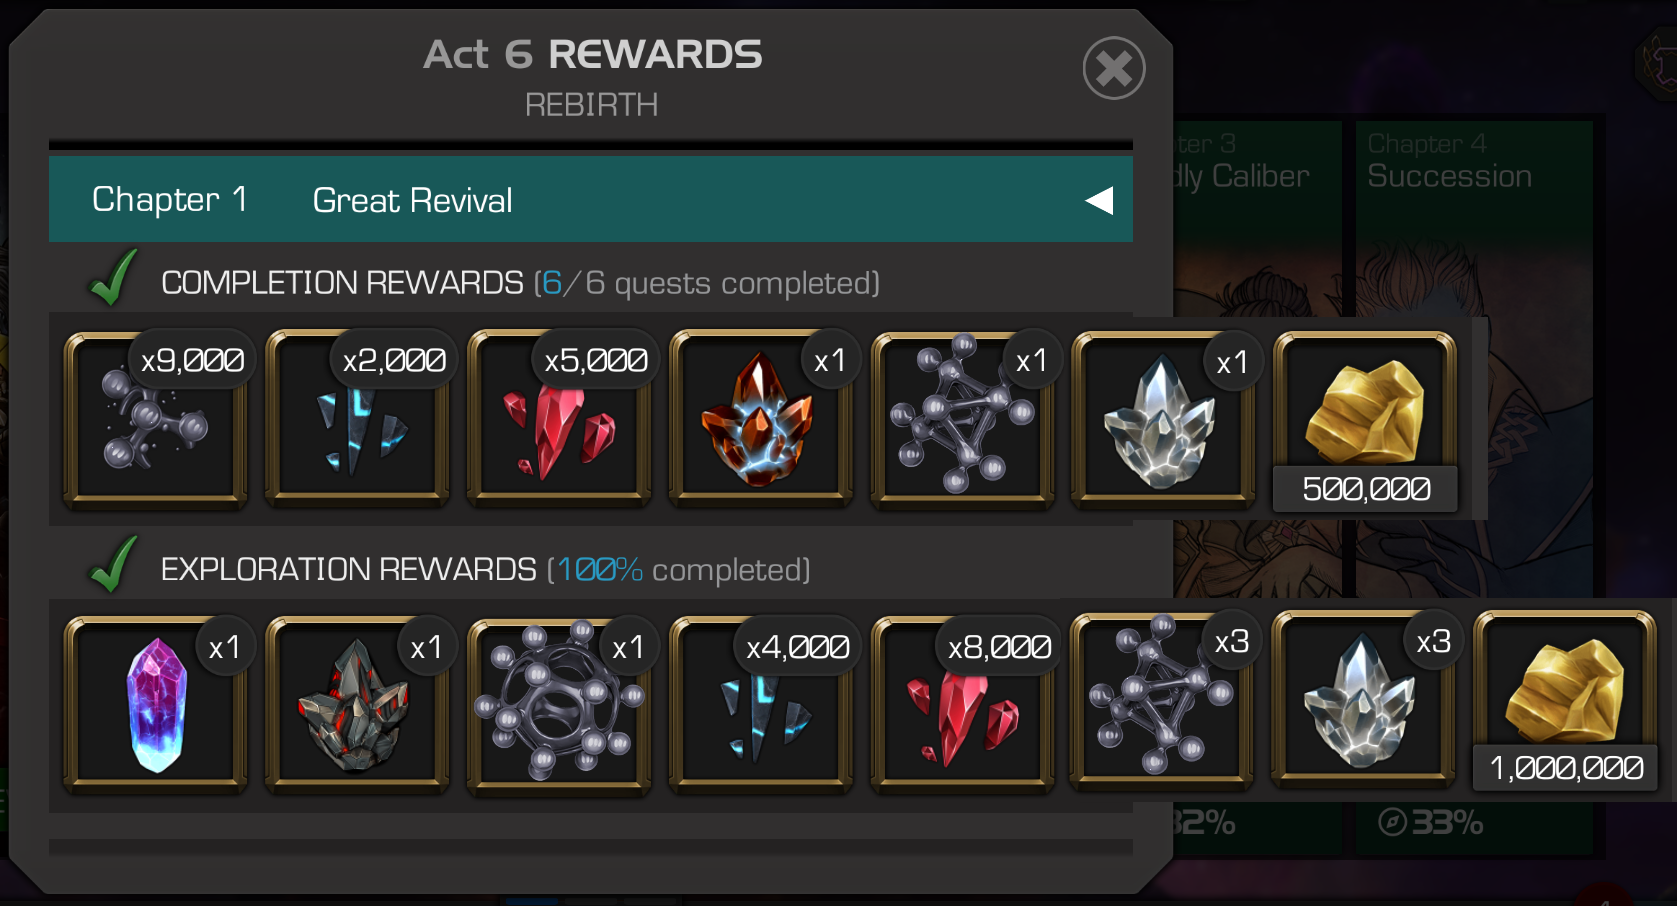Select the ring-shaped catalyst x1 reward
Image resolution: width=1677 pixels, height=906 pixels.
pos(559,705)
